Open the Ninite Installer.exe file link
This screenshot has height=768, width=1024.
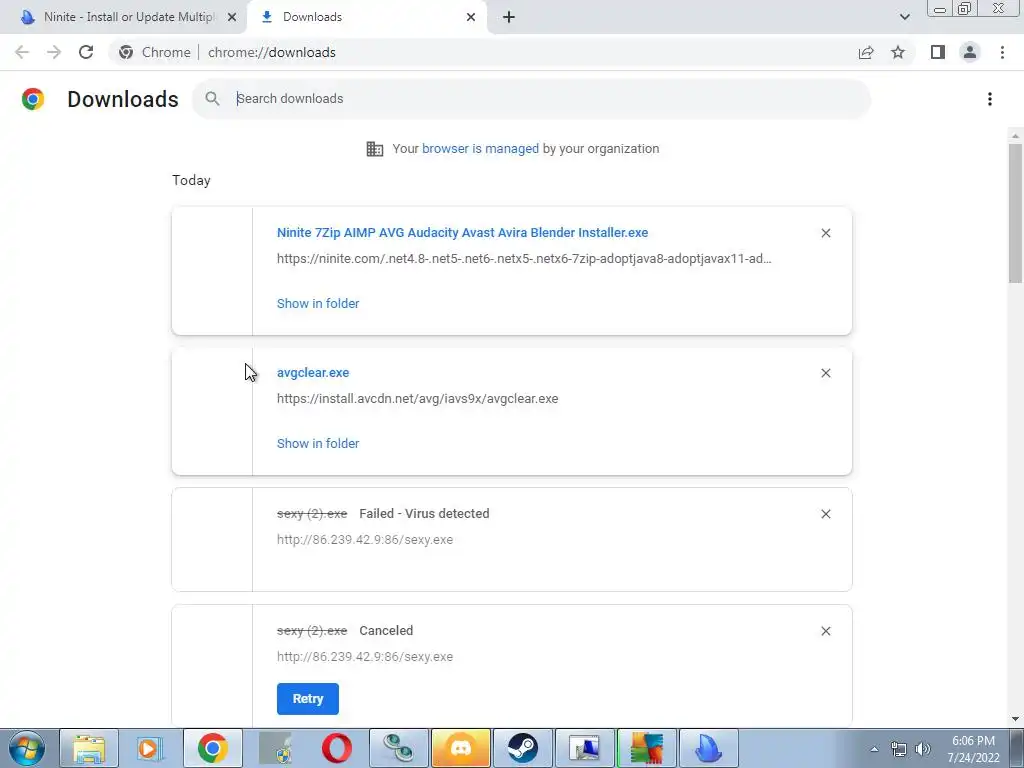pyautogui.click(x=462, y=232)
